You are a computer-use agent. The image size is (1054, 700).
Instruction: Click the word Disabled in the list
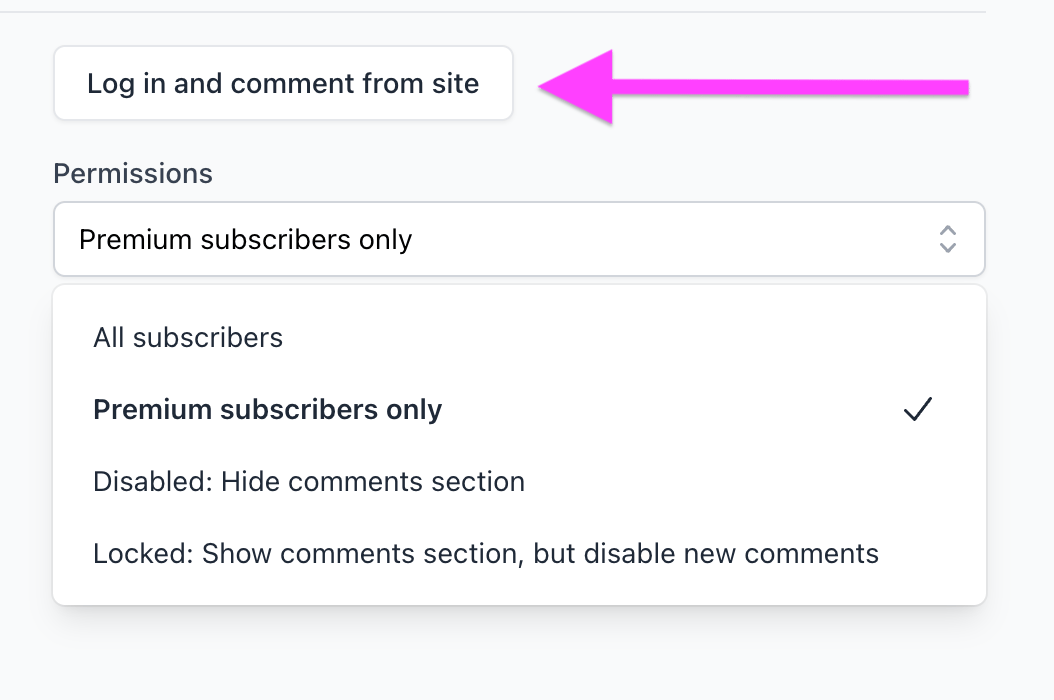[153, 481]
